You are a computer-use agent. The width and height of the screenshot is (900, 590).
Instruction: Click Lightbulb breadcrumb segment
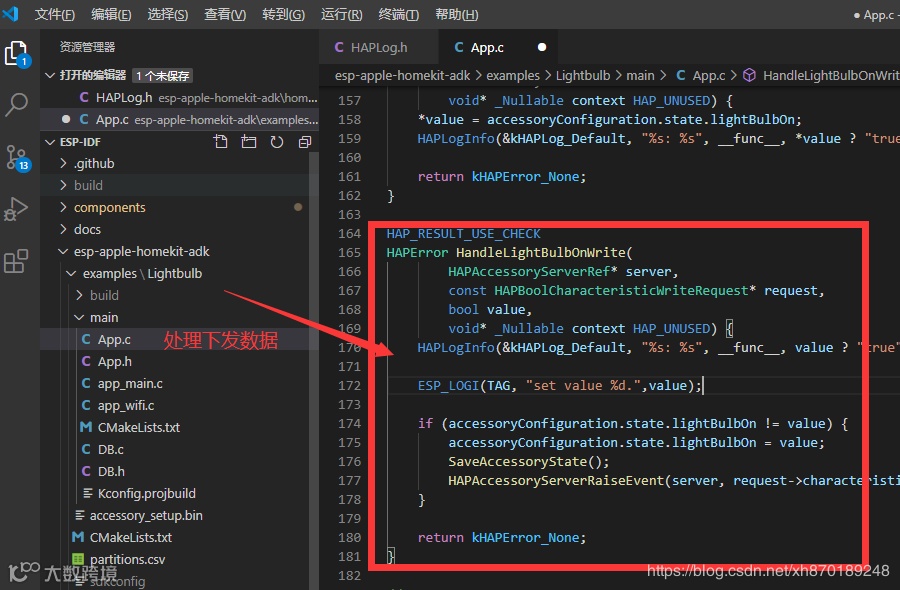click(x=583, y=75)
